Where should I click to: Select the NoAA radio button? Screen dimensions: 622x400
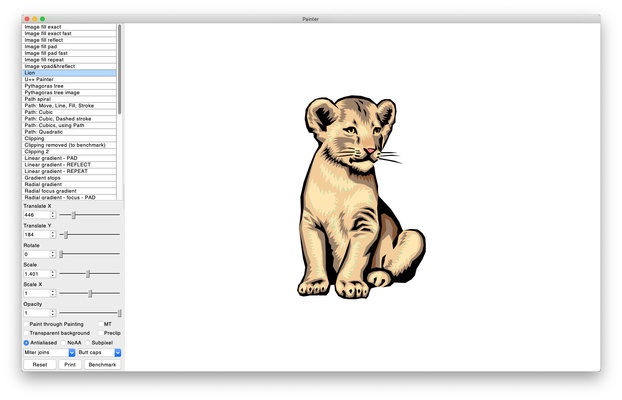pos(63,343)
